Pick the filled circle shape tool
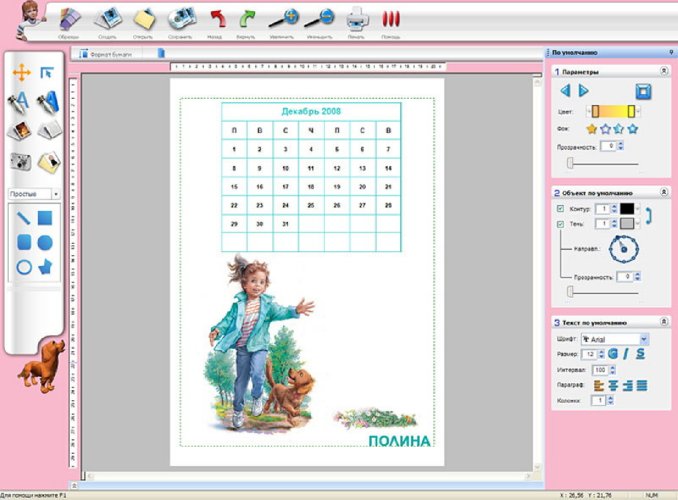Image resolution: width=678 pixels, height=500 pixels. pos(45,242)
